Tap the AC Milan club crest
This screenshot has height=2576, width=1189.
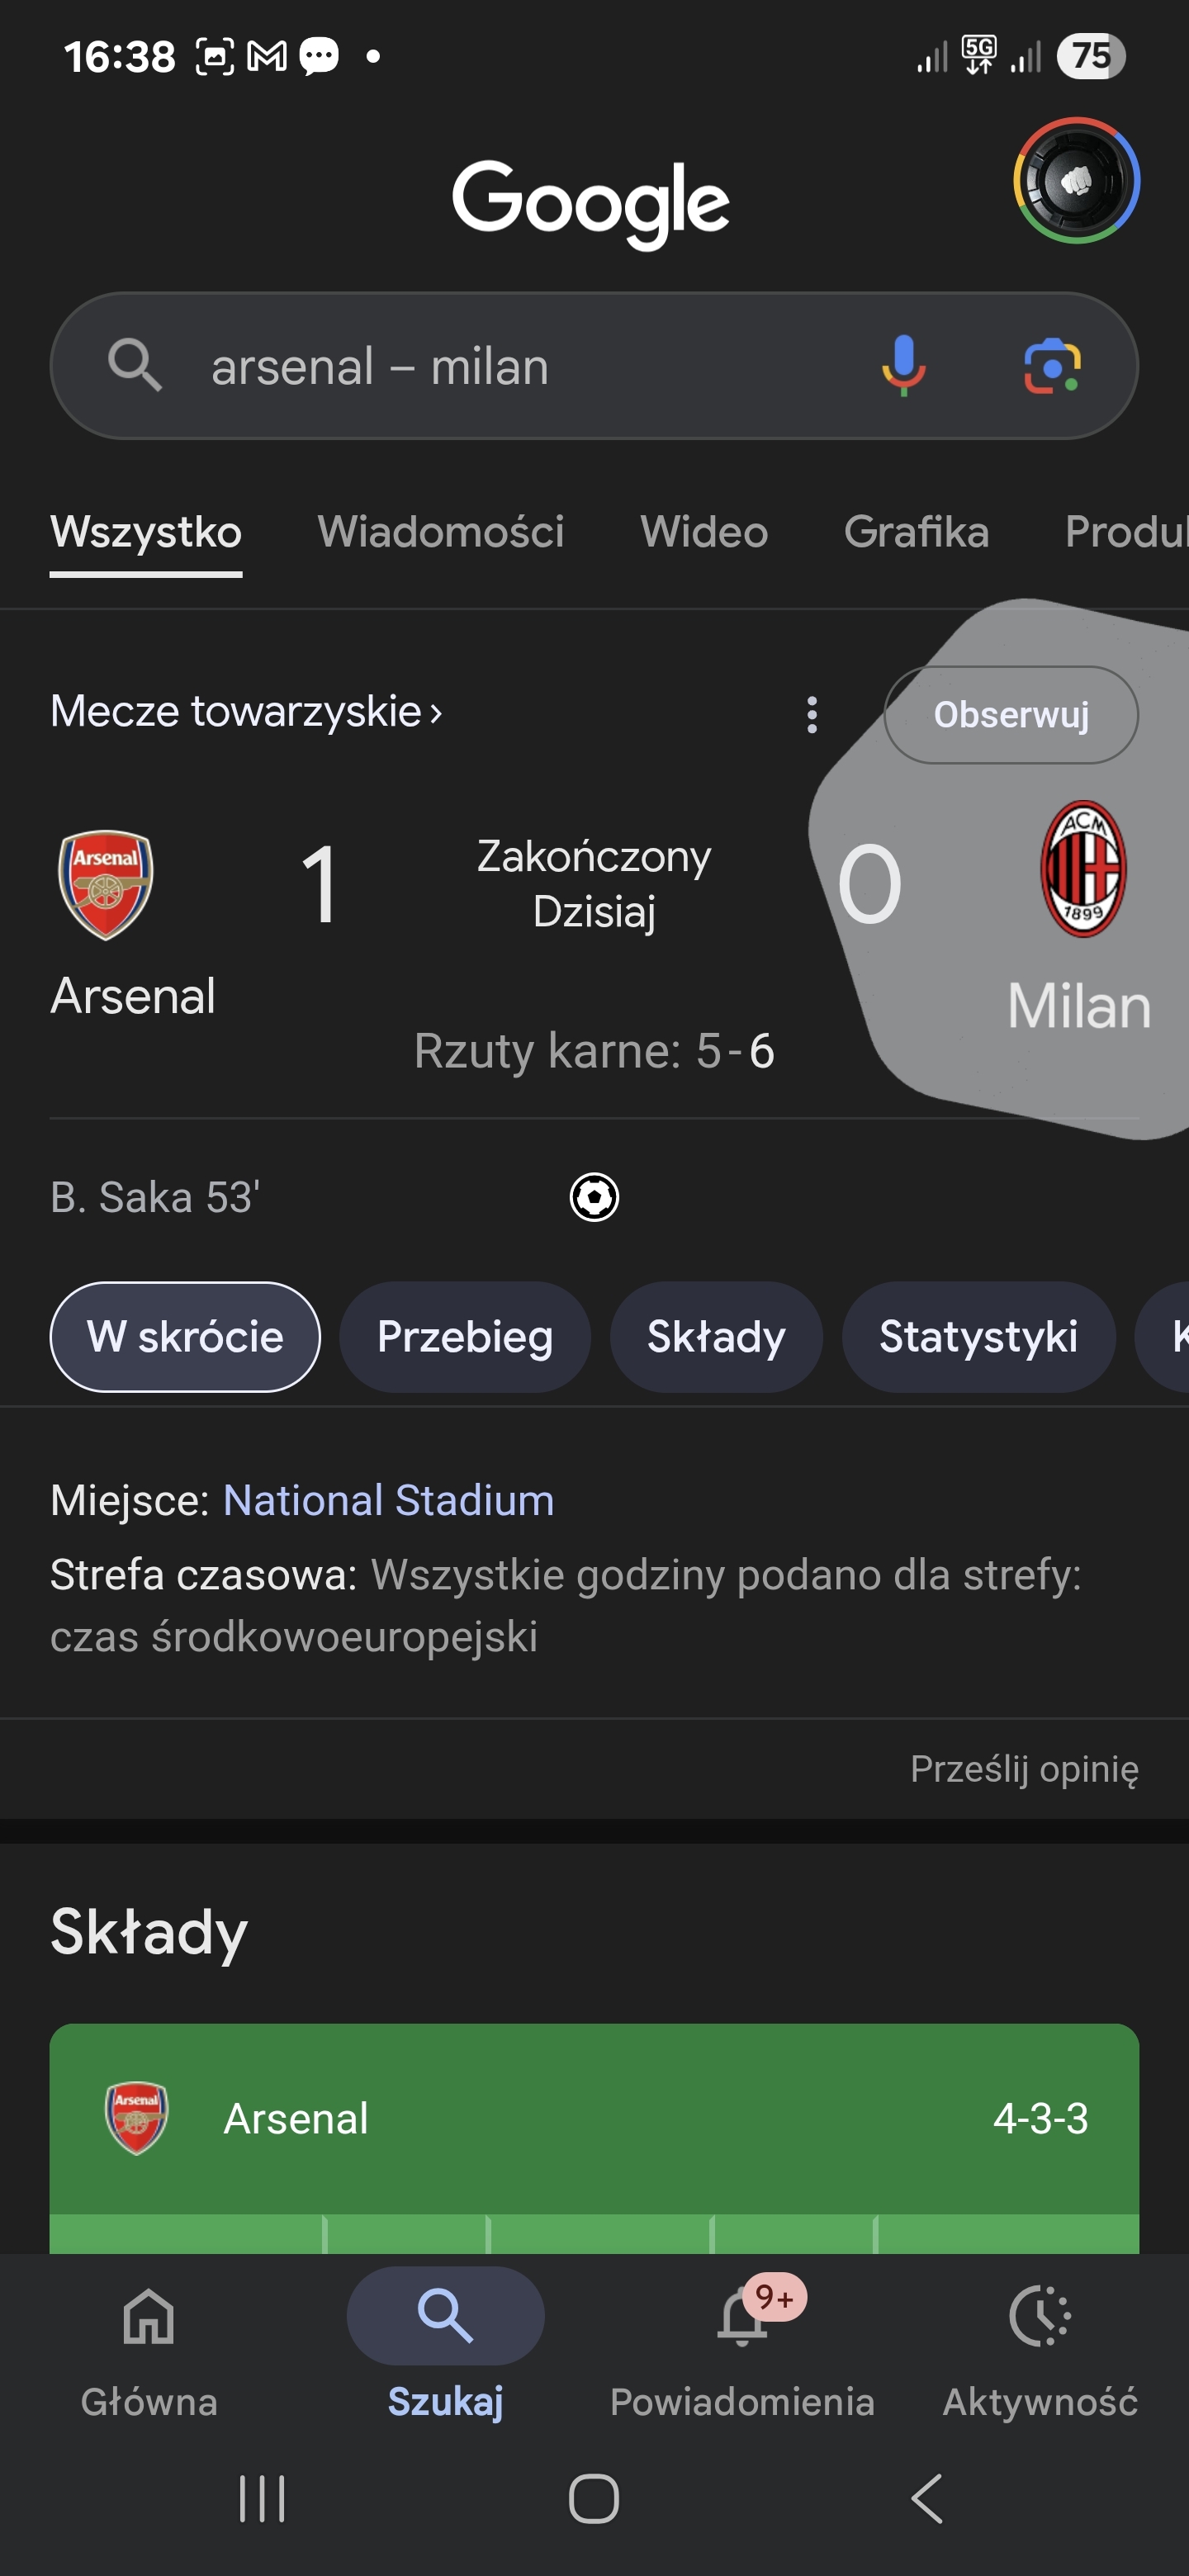[x=1083, y=868]
